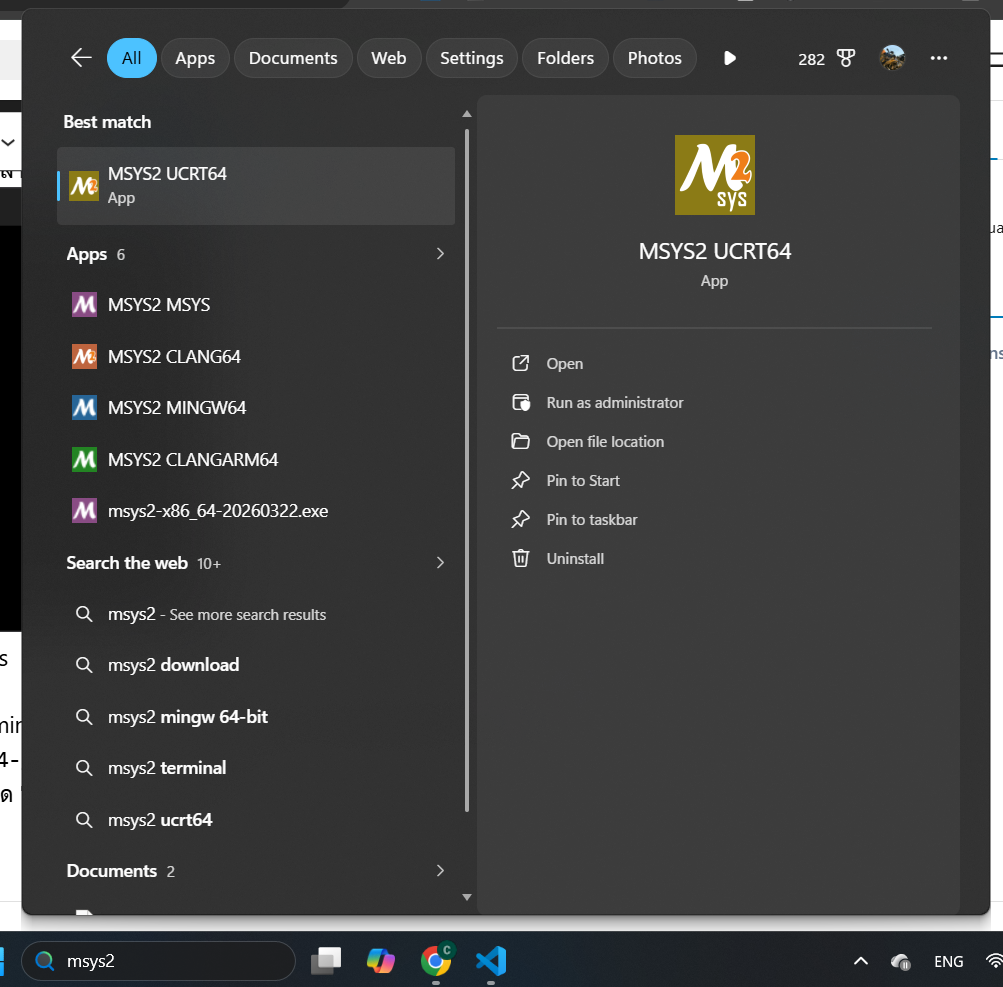This screenshot has height=987, width=1003.
Task: Click Uninstall for MSYS2 UCRT64
Action: 575,559
